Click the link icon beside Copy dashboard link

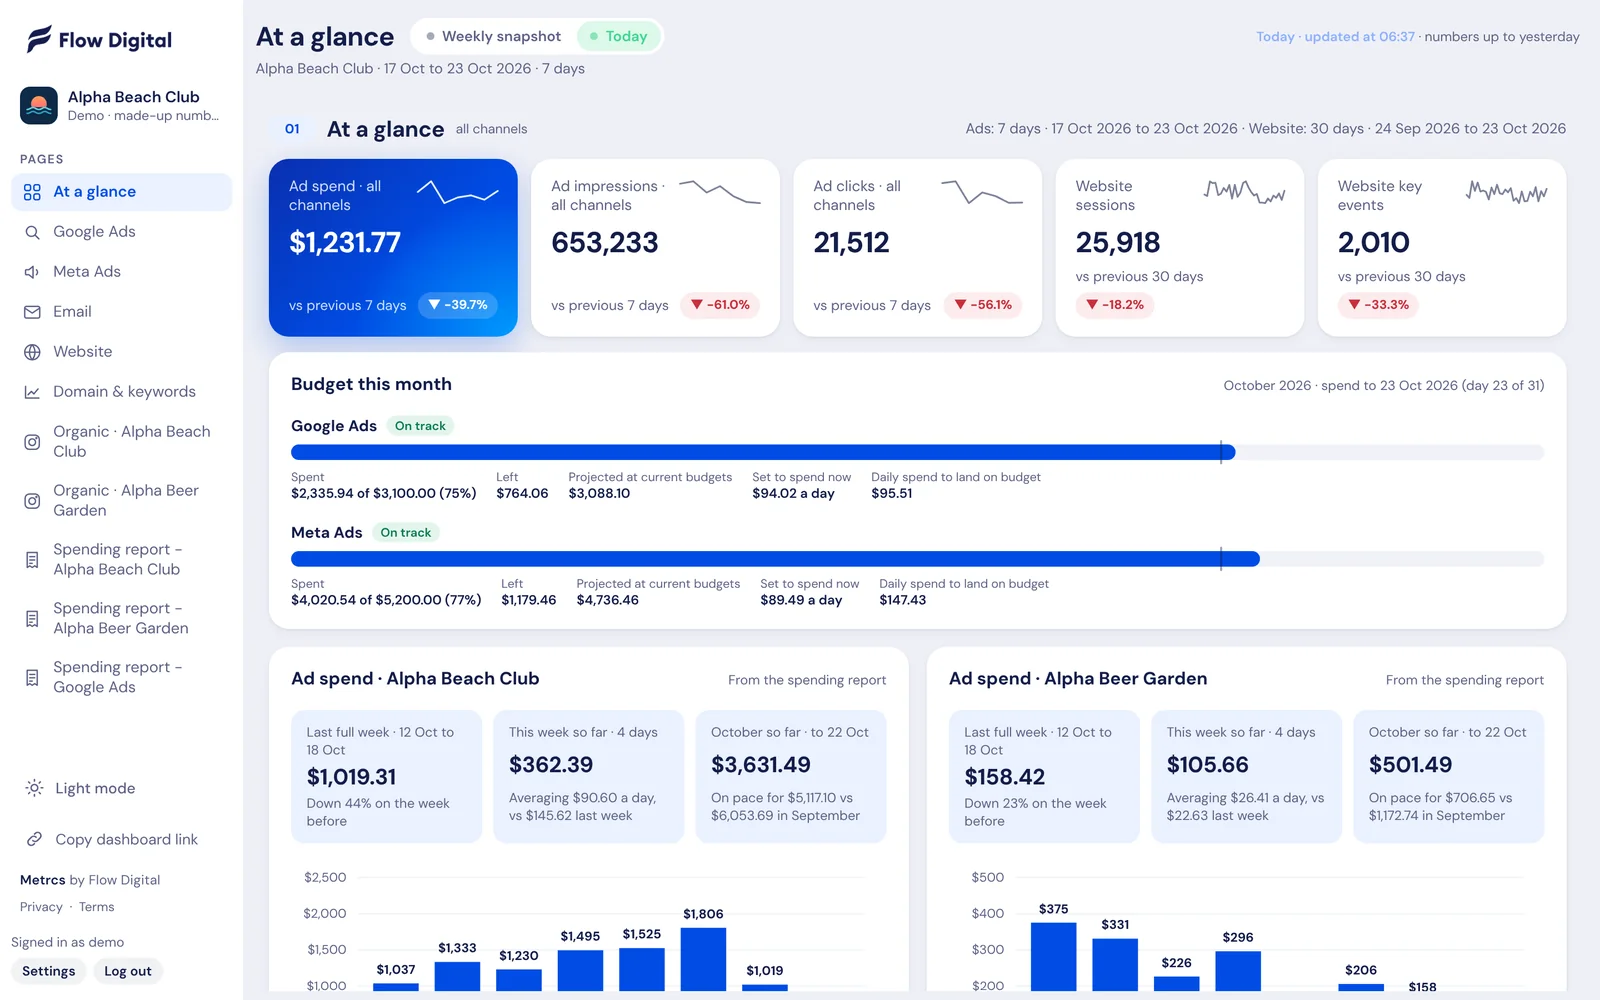[x=34, y=839]
